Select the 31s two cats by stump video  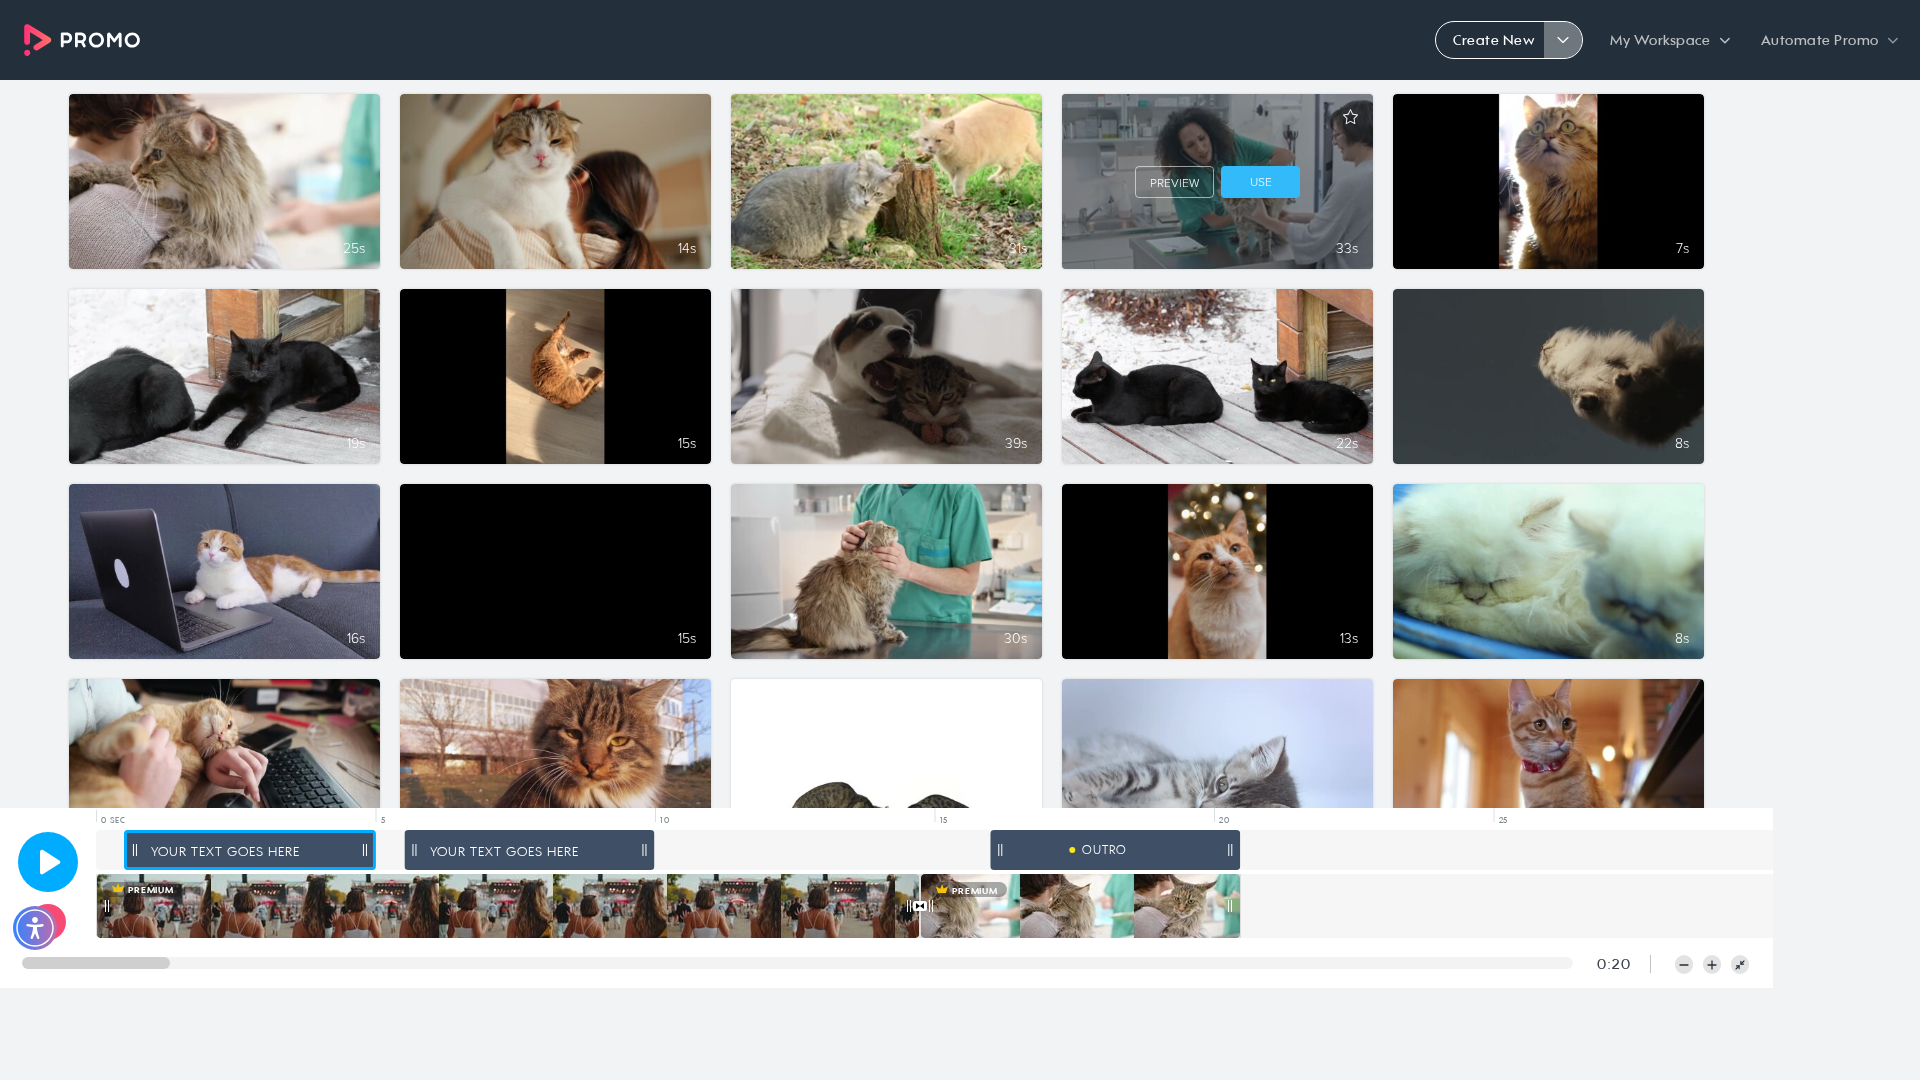click(886, 181)
